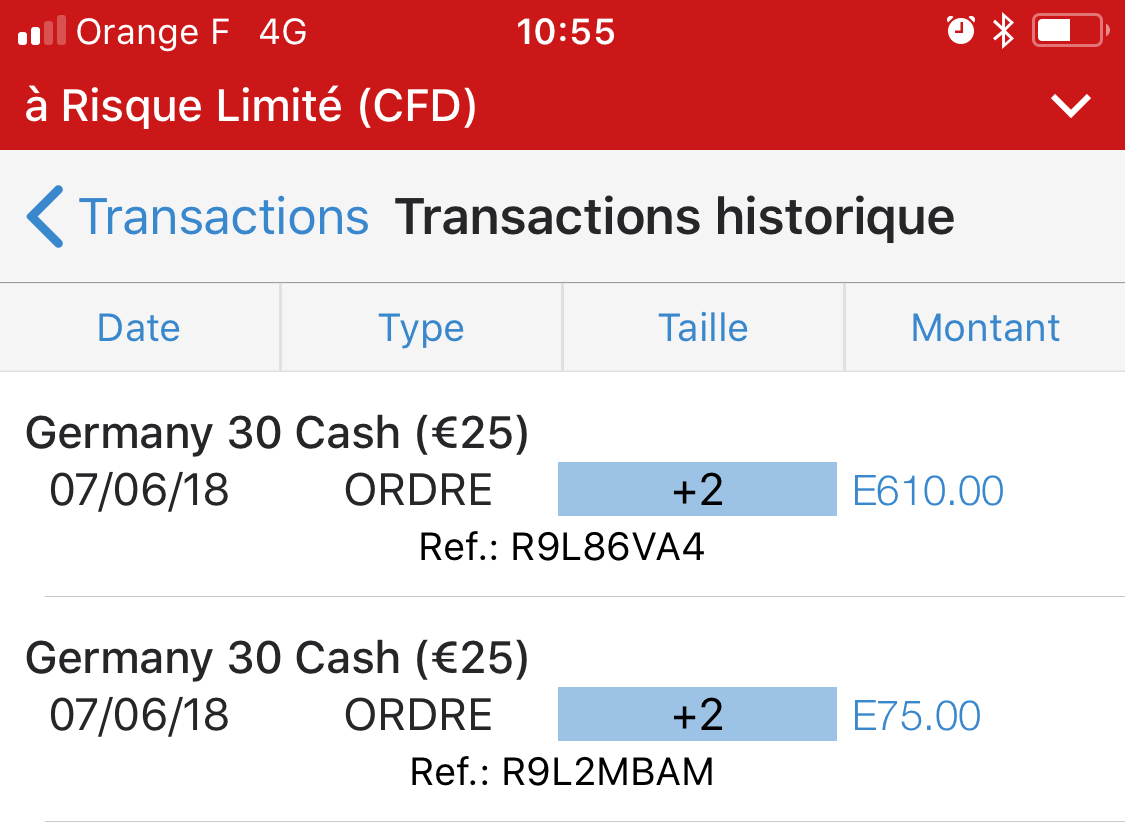Sort by Montant column
Viewport: 1125px width, 823px height.
[985, 328]
